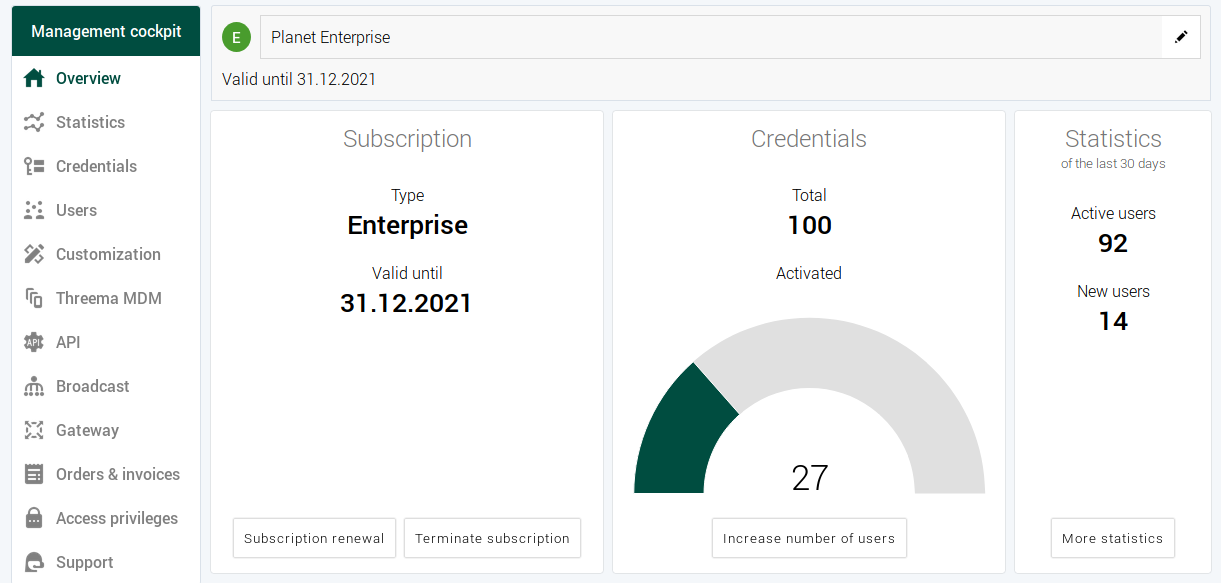Click the total credentials value 100

(x=810, y=225)
